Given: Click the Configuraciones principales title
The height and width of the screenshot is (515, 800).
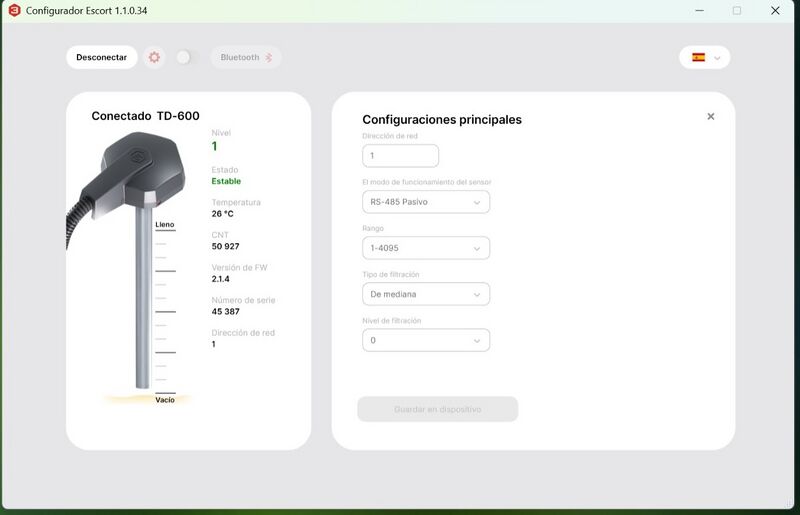Looking at the screenshot, I should click(442, 119).
